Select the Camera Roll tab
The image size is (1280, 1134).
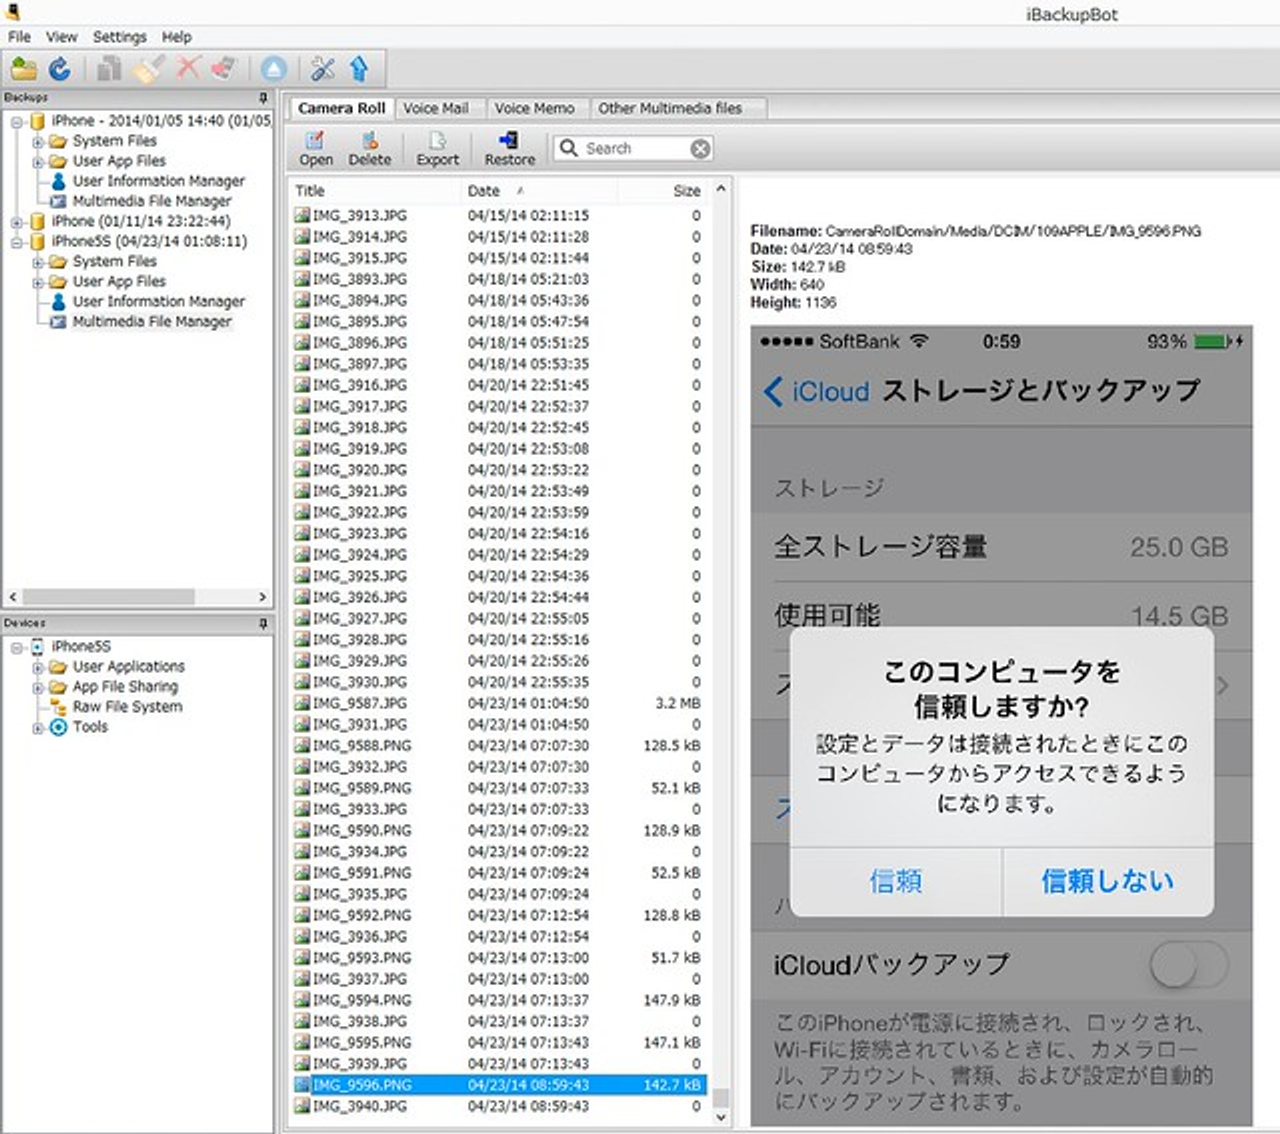click(x=341, y=108)
